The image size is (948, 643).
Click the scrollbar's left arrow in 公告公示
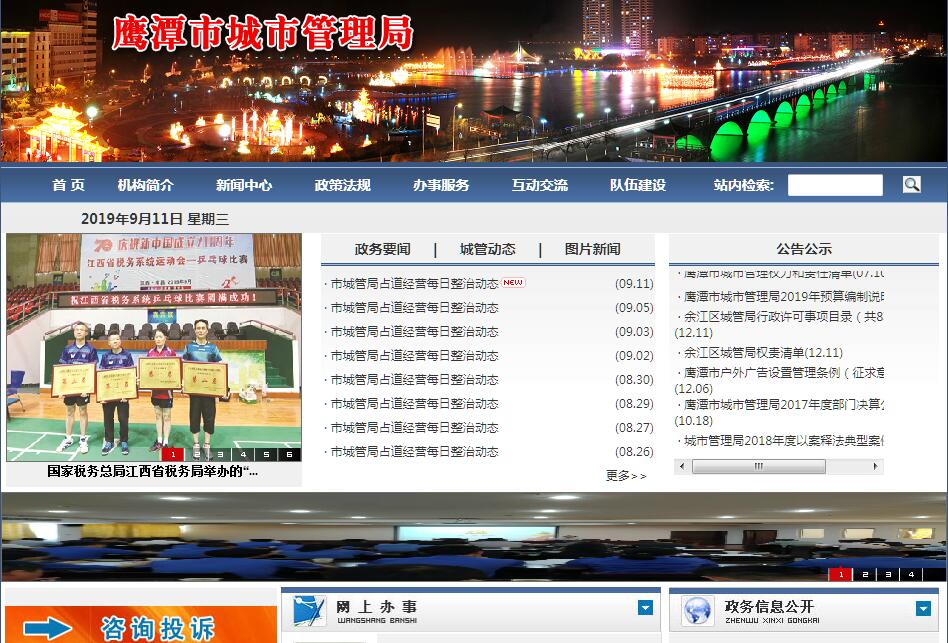coord(681,466)
